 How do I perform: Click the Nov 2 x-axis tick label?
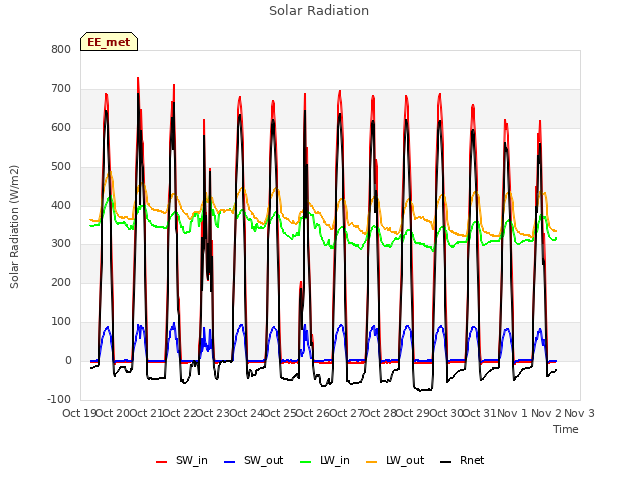point(546,413)
